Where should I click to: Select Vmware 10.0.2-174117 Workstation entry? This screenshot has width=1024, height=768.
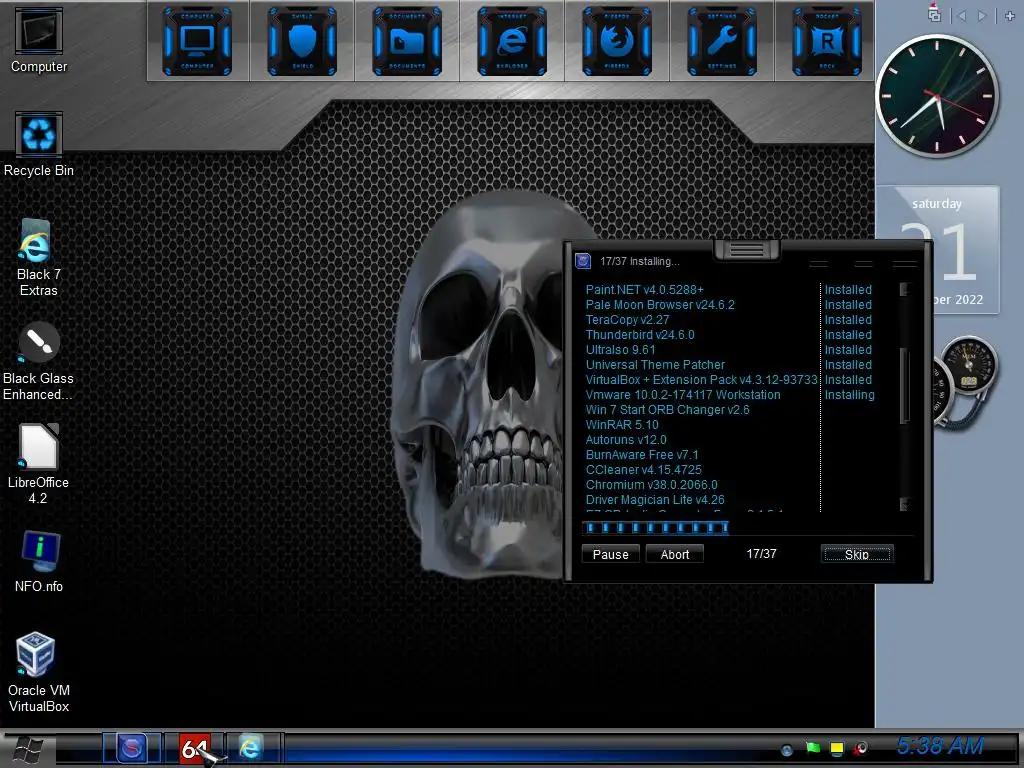point(682,394)
